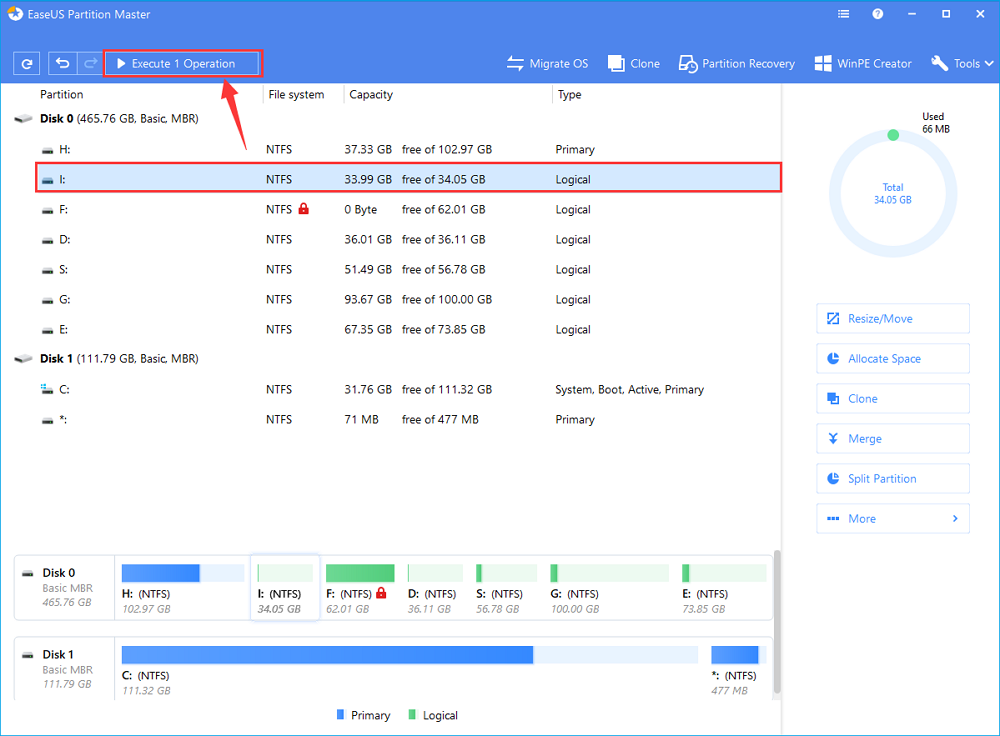
Task: Click the disk map vertical scrollbar
Action: tap(776, 620)
